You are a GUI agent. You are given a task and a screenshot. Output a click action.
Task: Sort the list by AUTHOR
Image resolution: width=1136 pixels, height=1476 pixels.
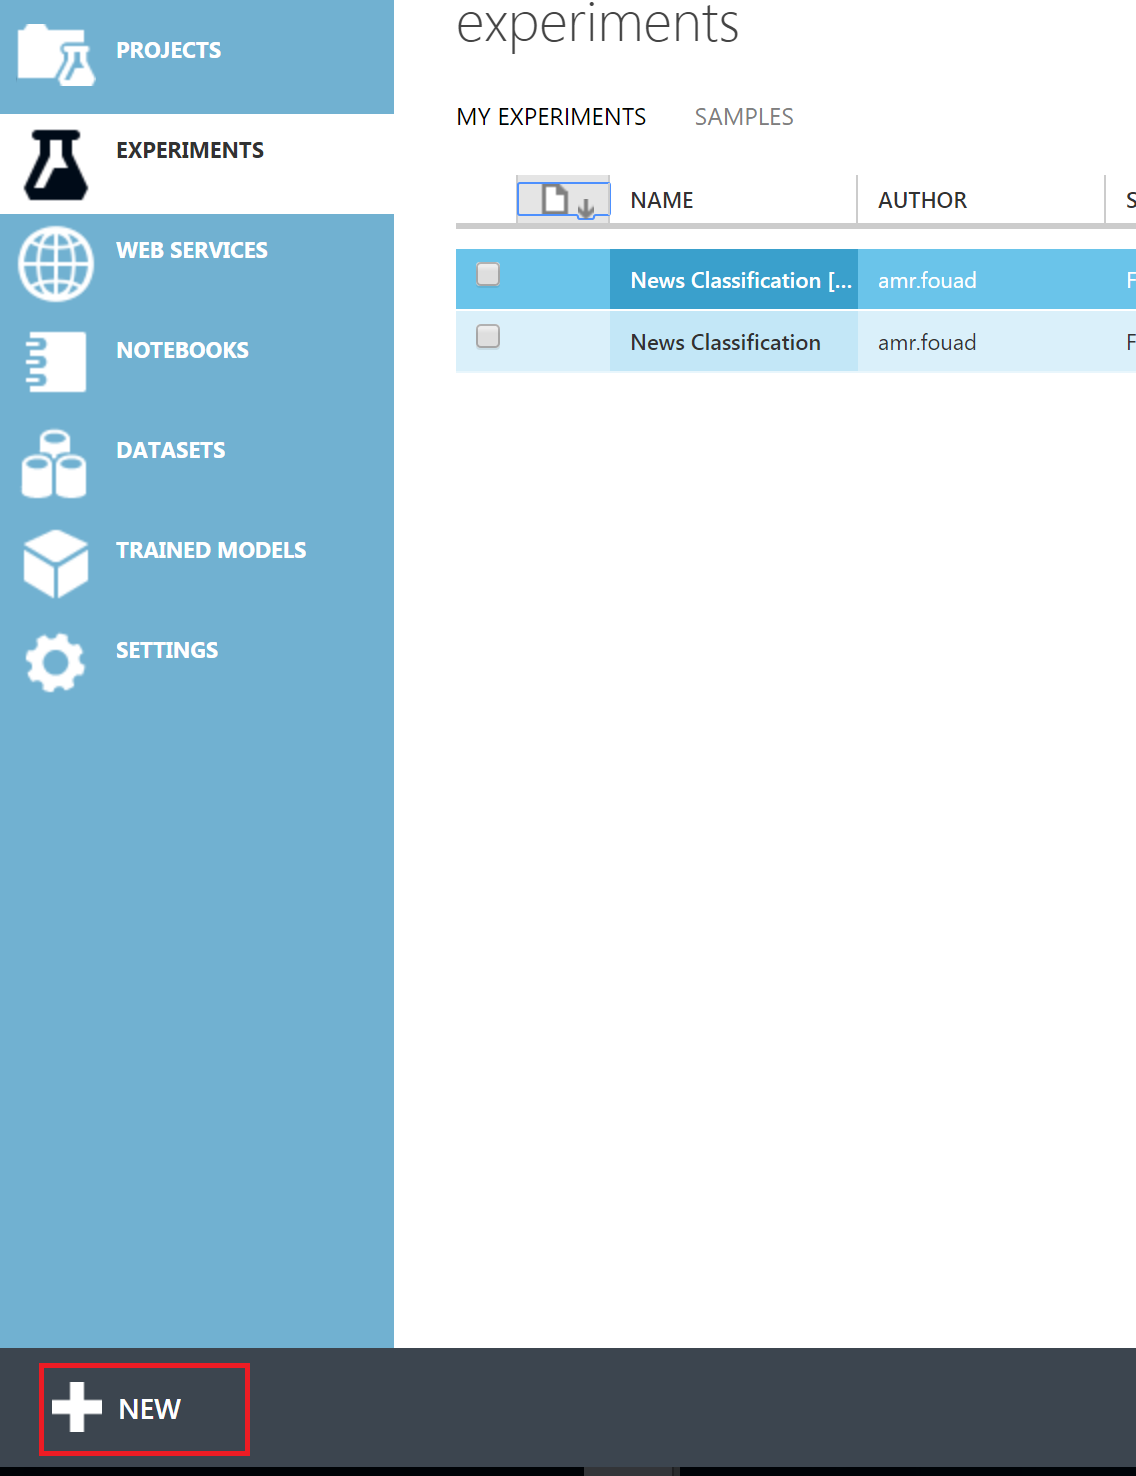(921, 199)
